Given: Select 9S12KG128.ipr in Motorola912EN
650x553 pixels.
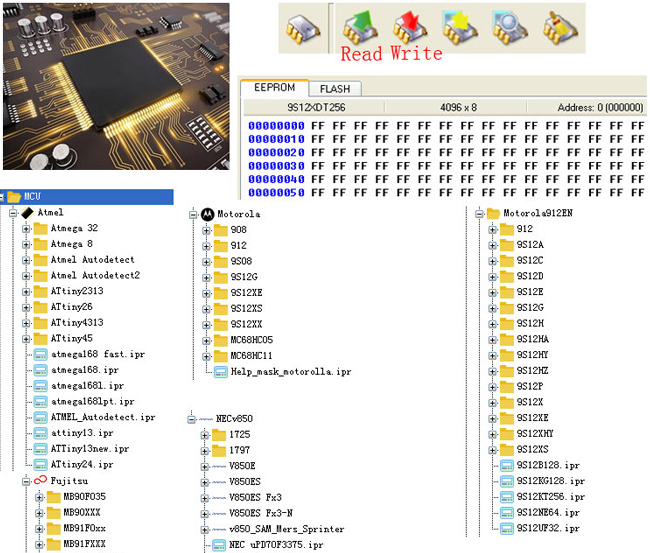Looking at the screenshot, I should (x=551, y=481).
